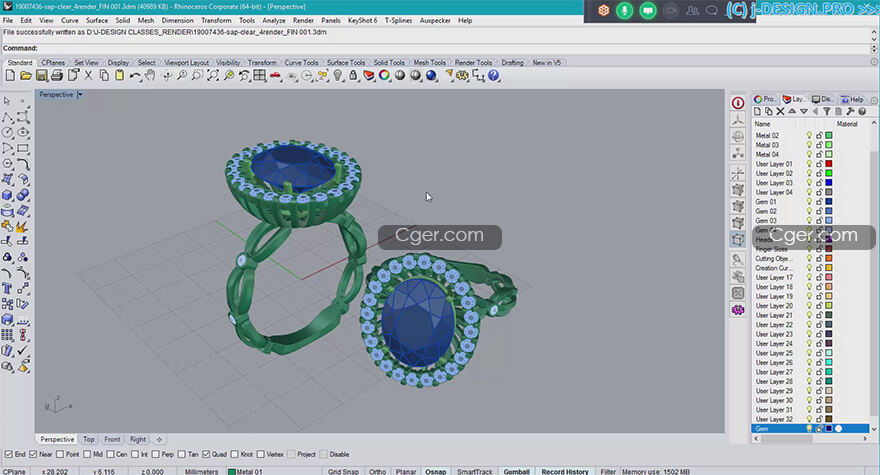Enable the Point osnap checkbox
The height and width of the screenshot is (475, 880).
coord(59,454)
